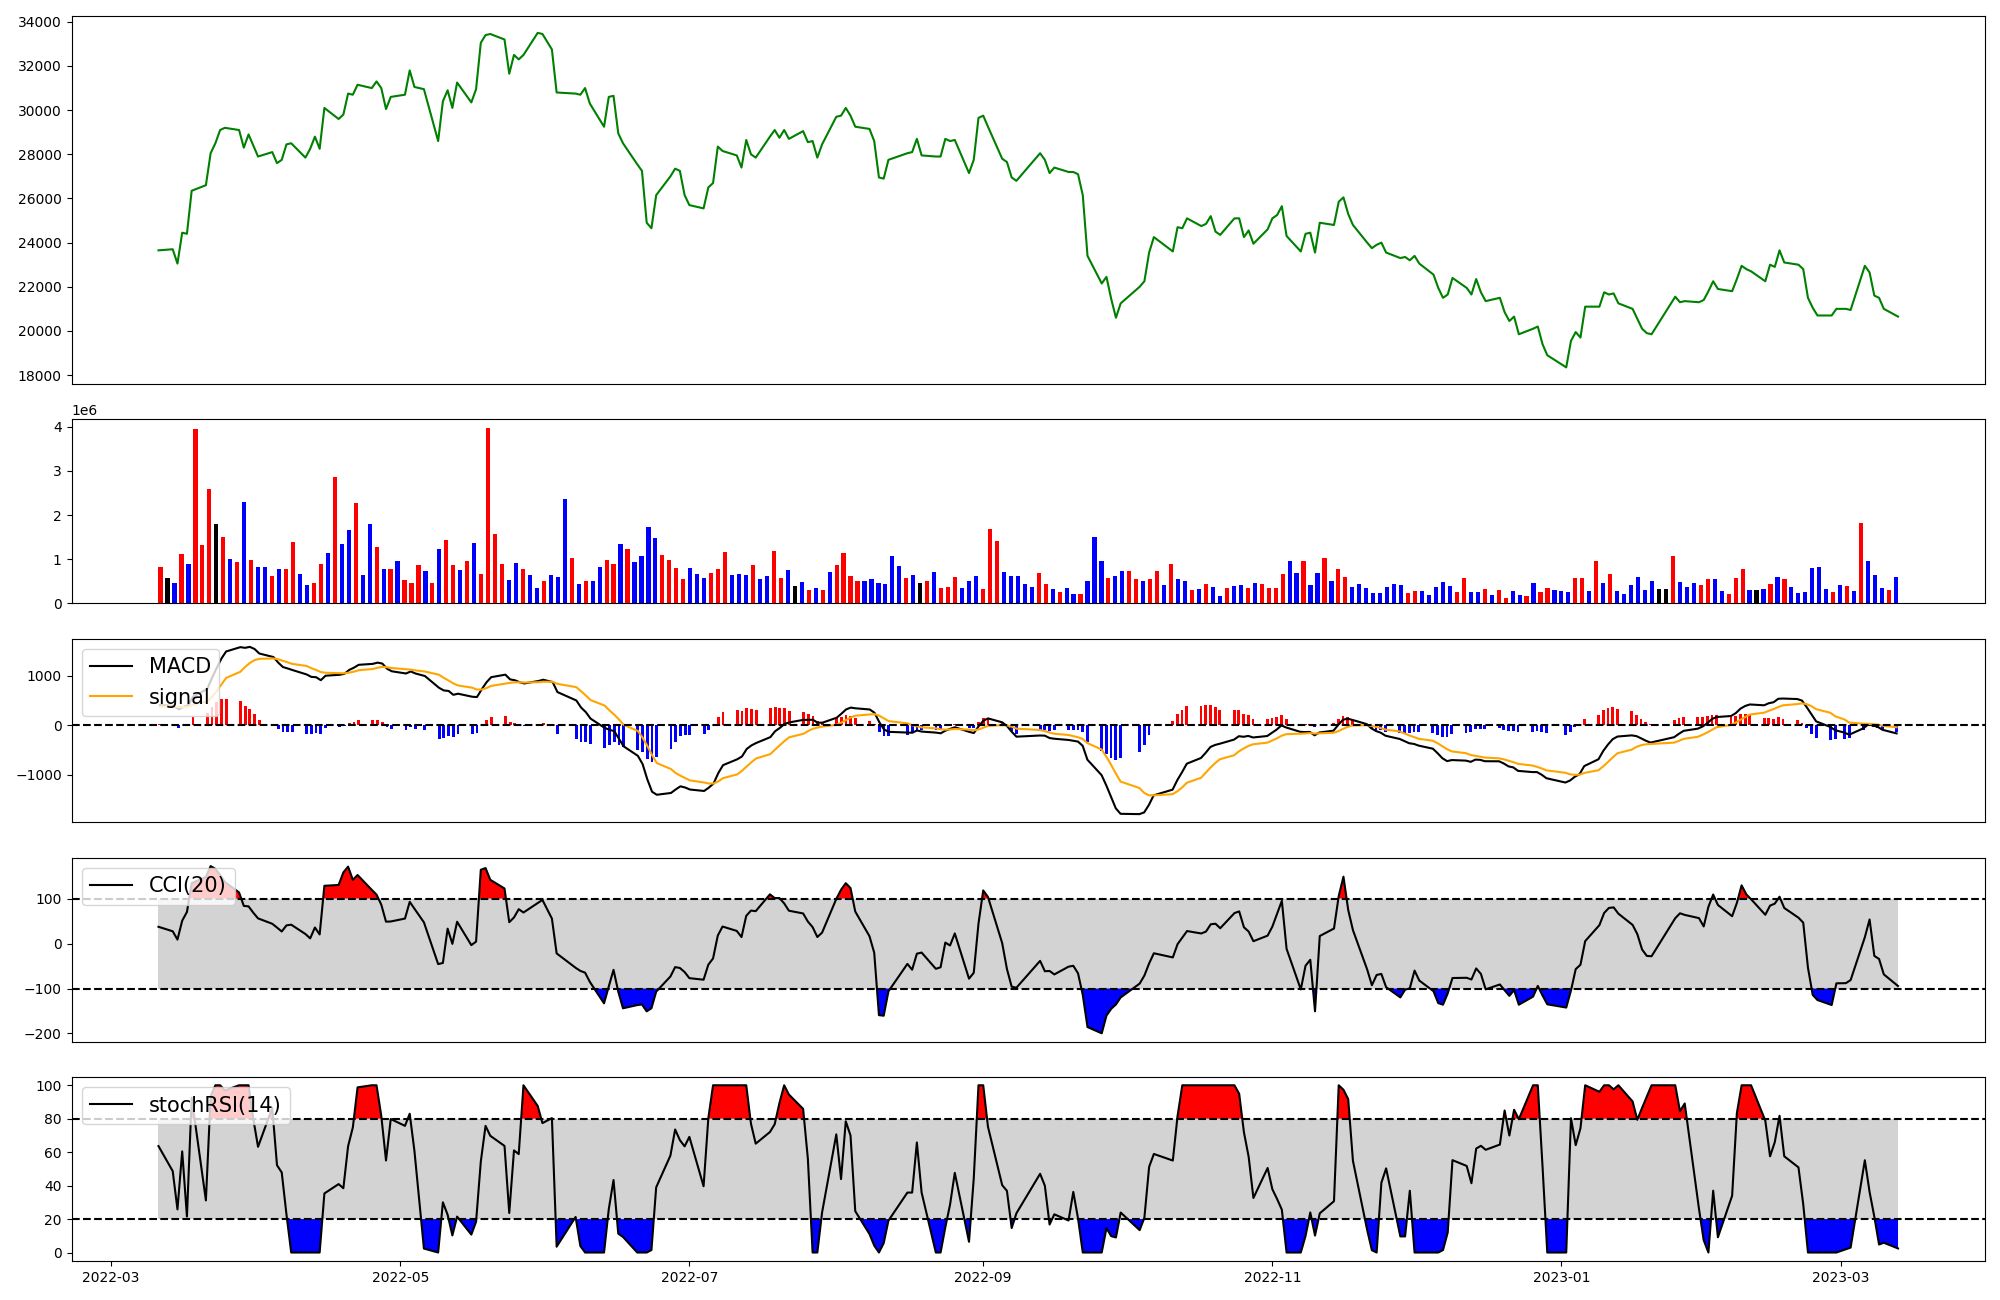
Task: Click the 2022-05 date tick label
Action: pos(400,1277)
